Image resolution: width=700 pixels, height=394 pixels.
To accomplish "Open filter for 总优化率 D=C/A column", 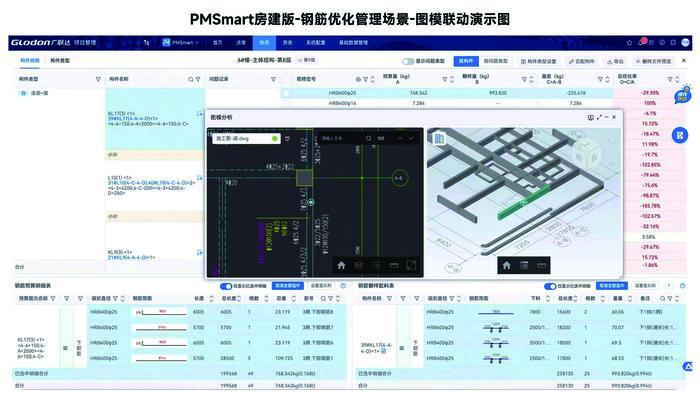I will point(670,79).
